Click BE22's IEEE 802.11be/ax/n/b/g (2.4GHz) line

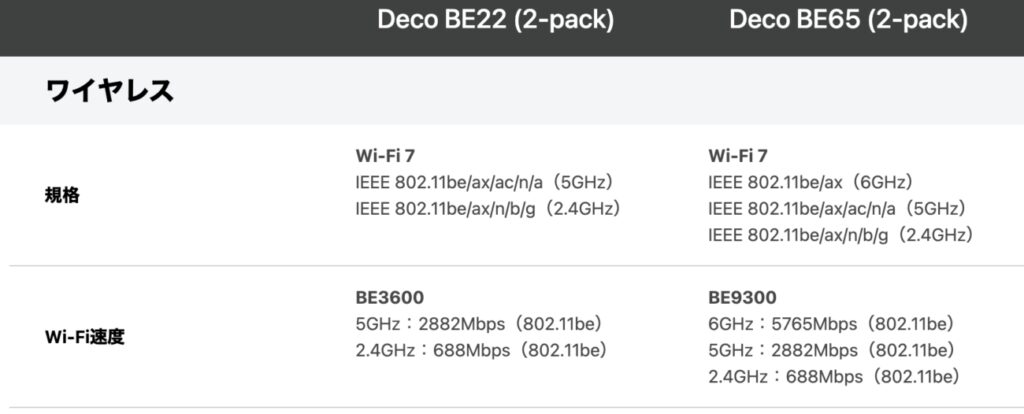488,208
